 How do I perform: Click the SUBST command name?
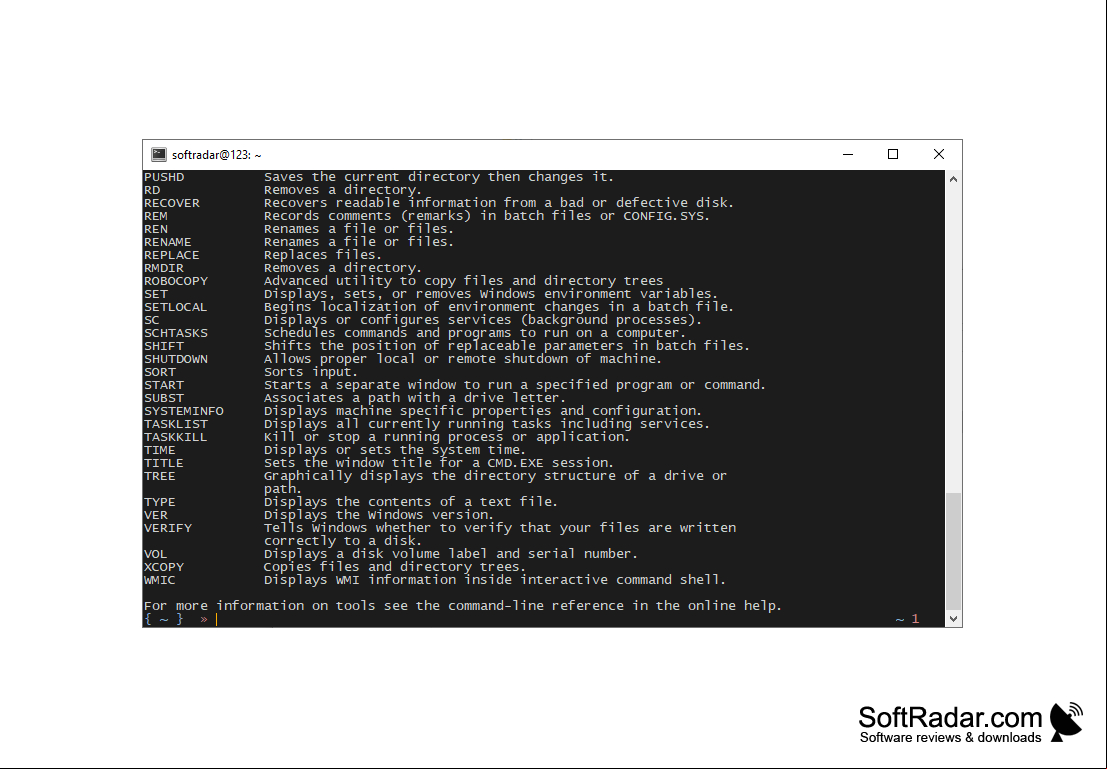(x=164, y=398)
